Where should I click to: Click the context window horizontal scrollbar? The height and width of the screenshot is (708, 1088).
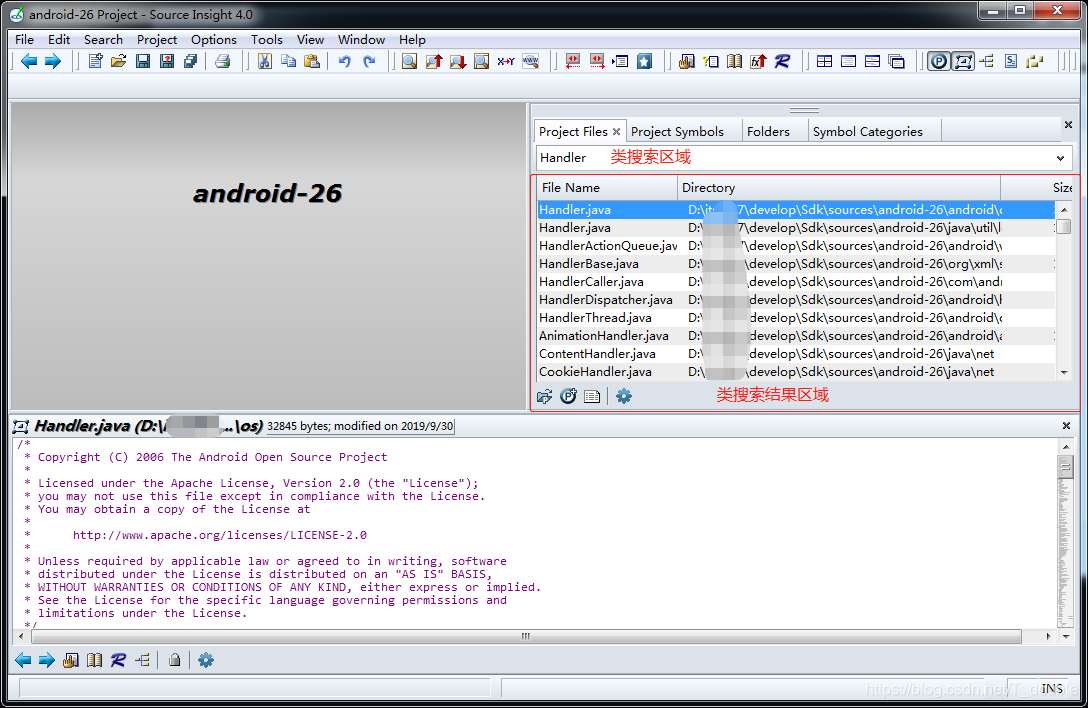525,636
